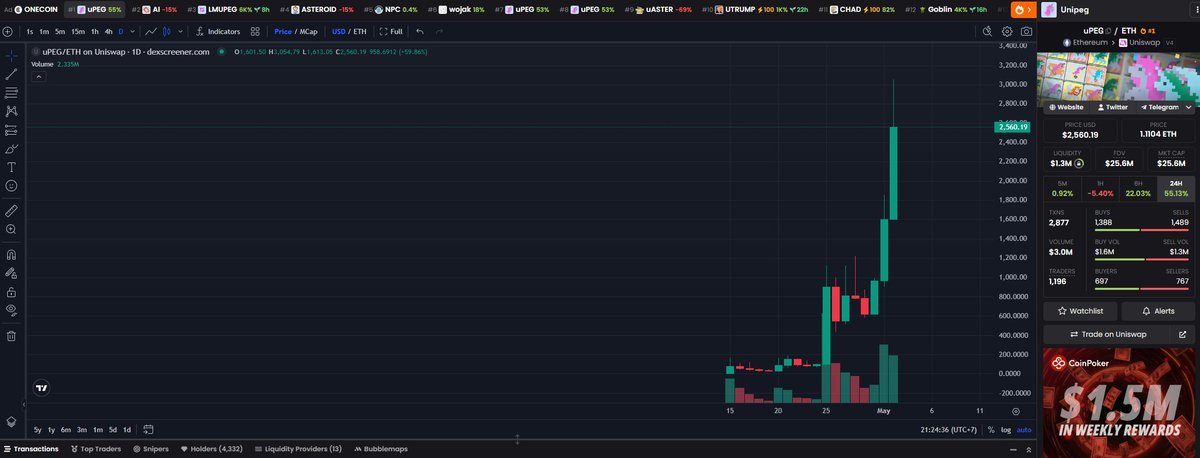Expand more timeframe intervals dropdown
Screen dimensions: 1200x458
tap(134, 31)
